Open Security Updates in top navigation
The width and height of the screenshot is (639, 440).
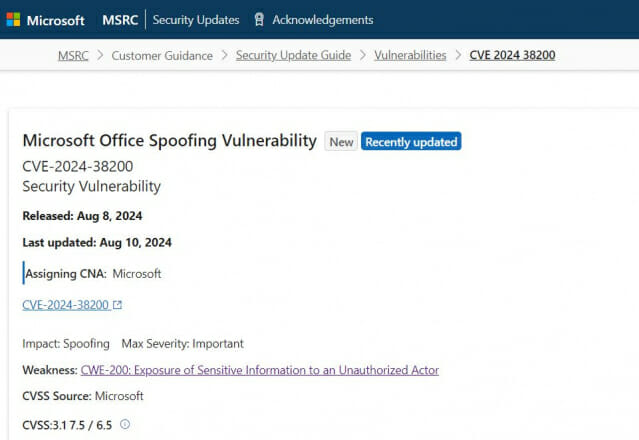click(196, 20)
